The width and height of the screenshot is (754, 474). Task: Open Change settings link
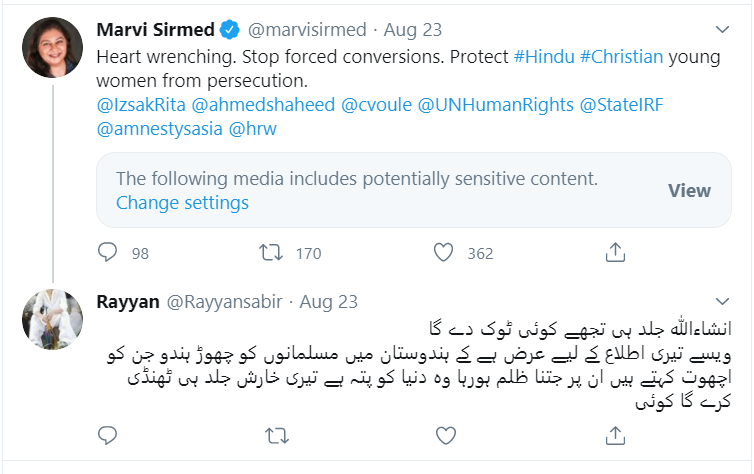tap(182, 203)
